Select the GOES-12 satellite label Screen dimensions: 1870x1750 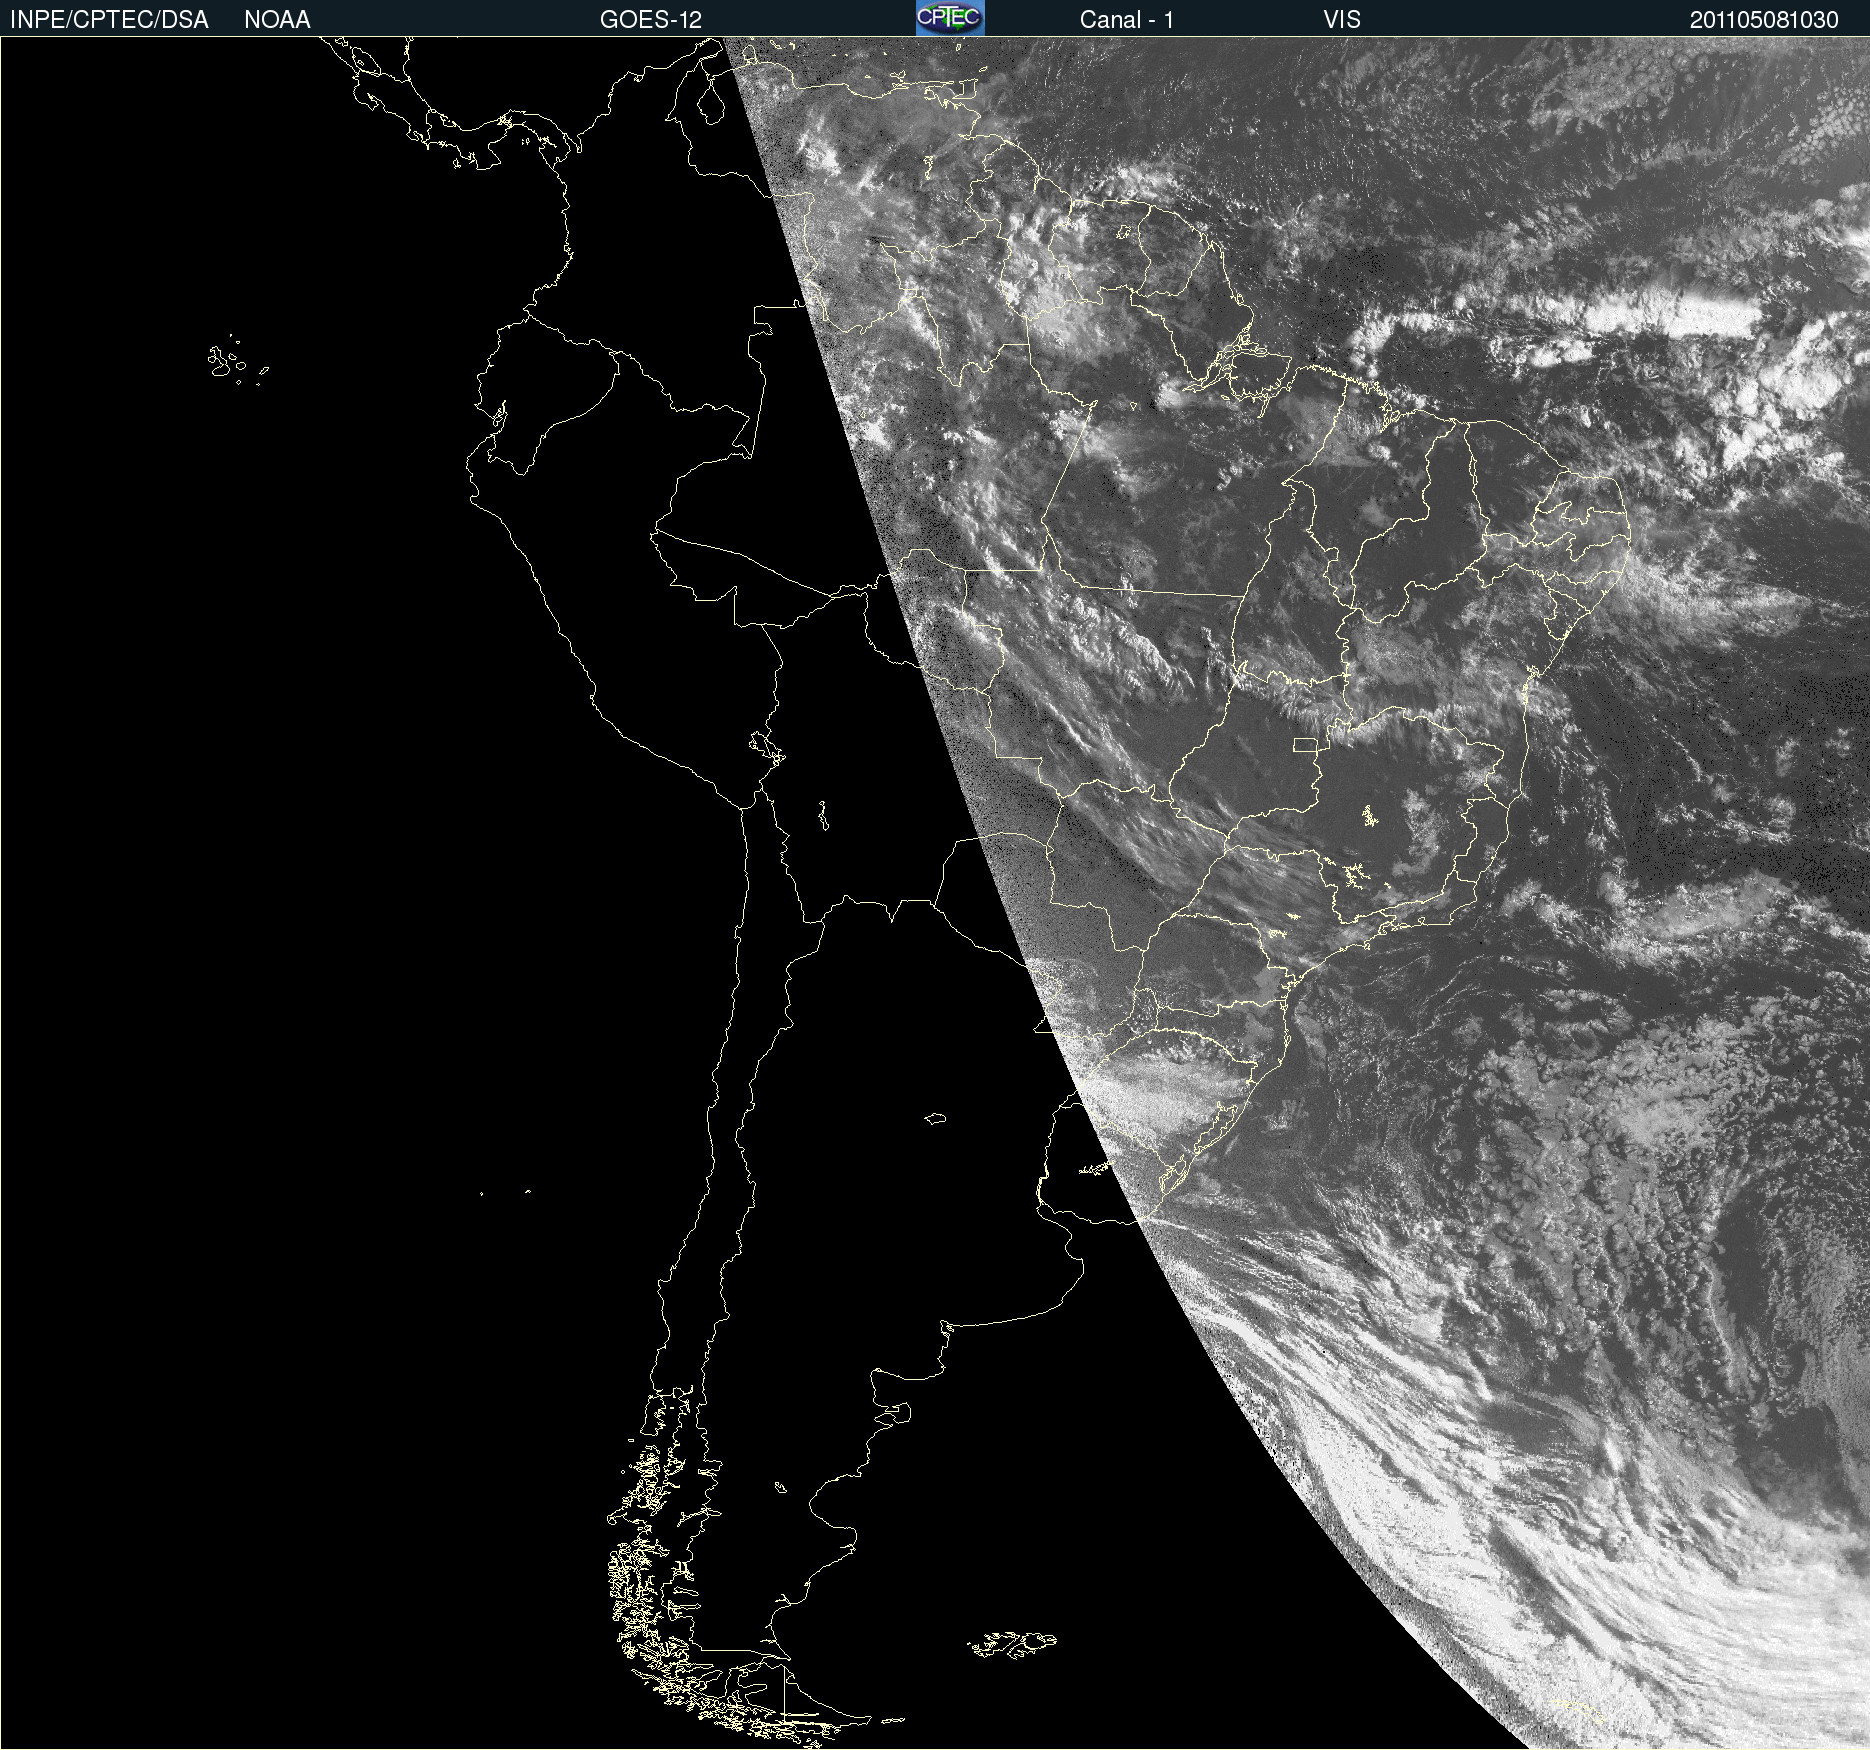pyautogui.click(x=651, y=20)
